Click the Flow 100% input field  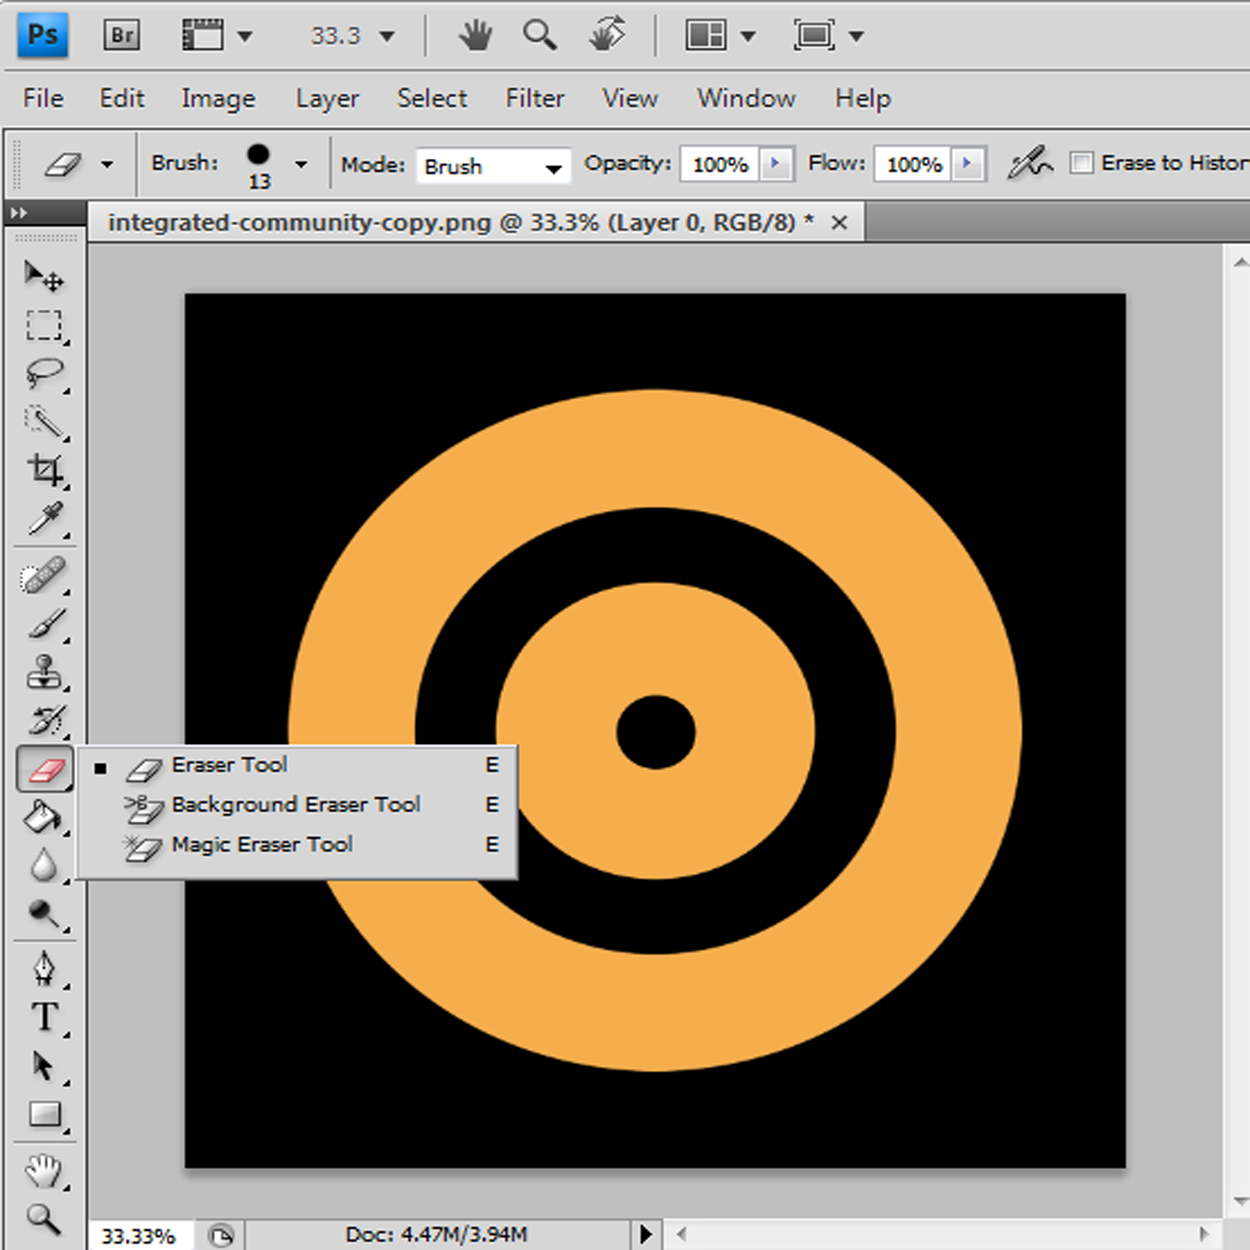(914, 164)
